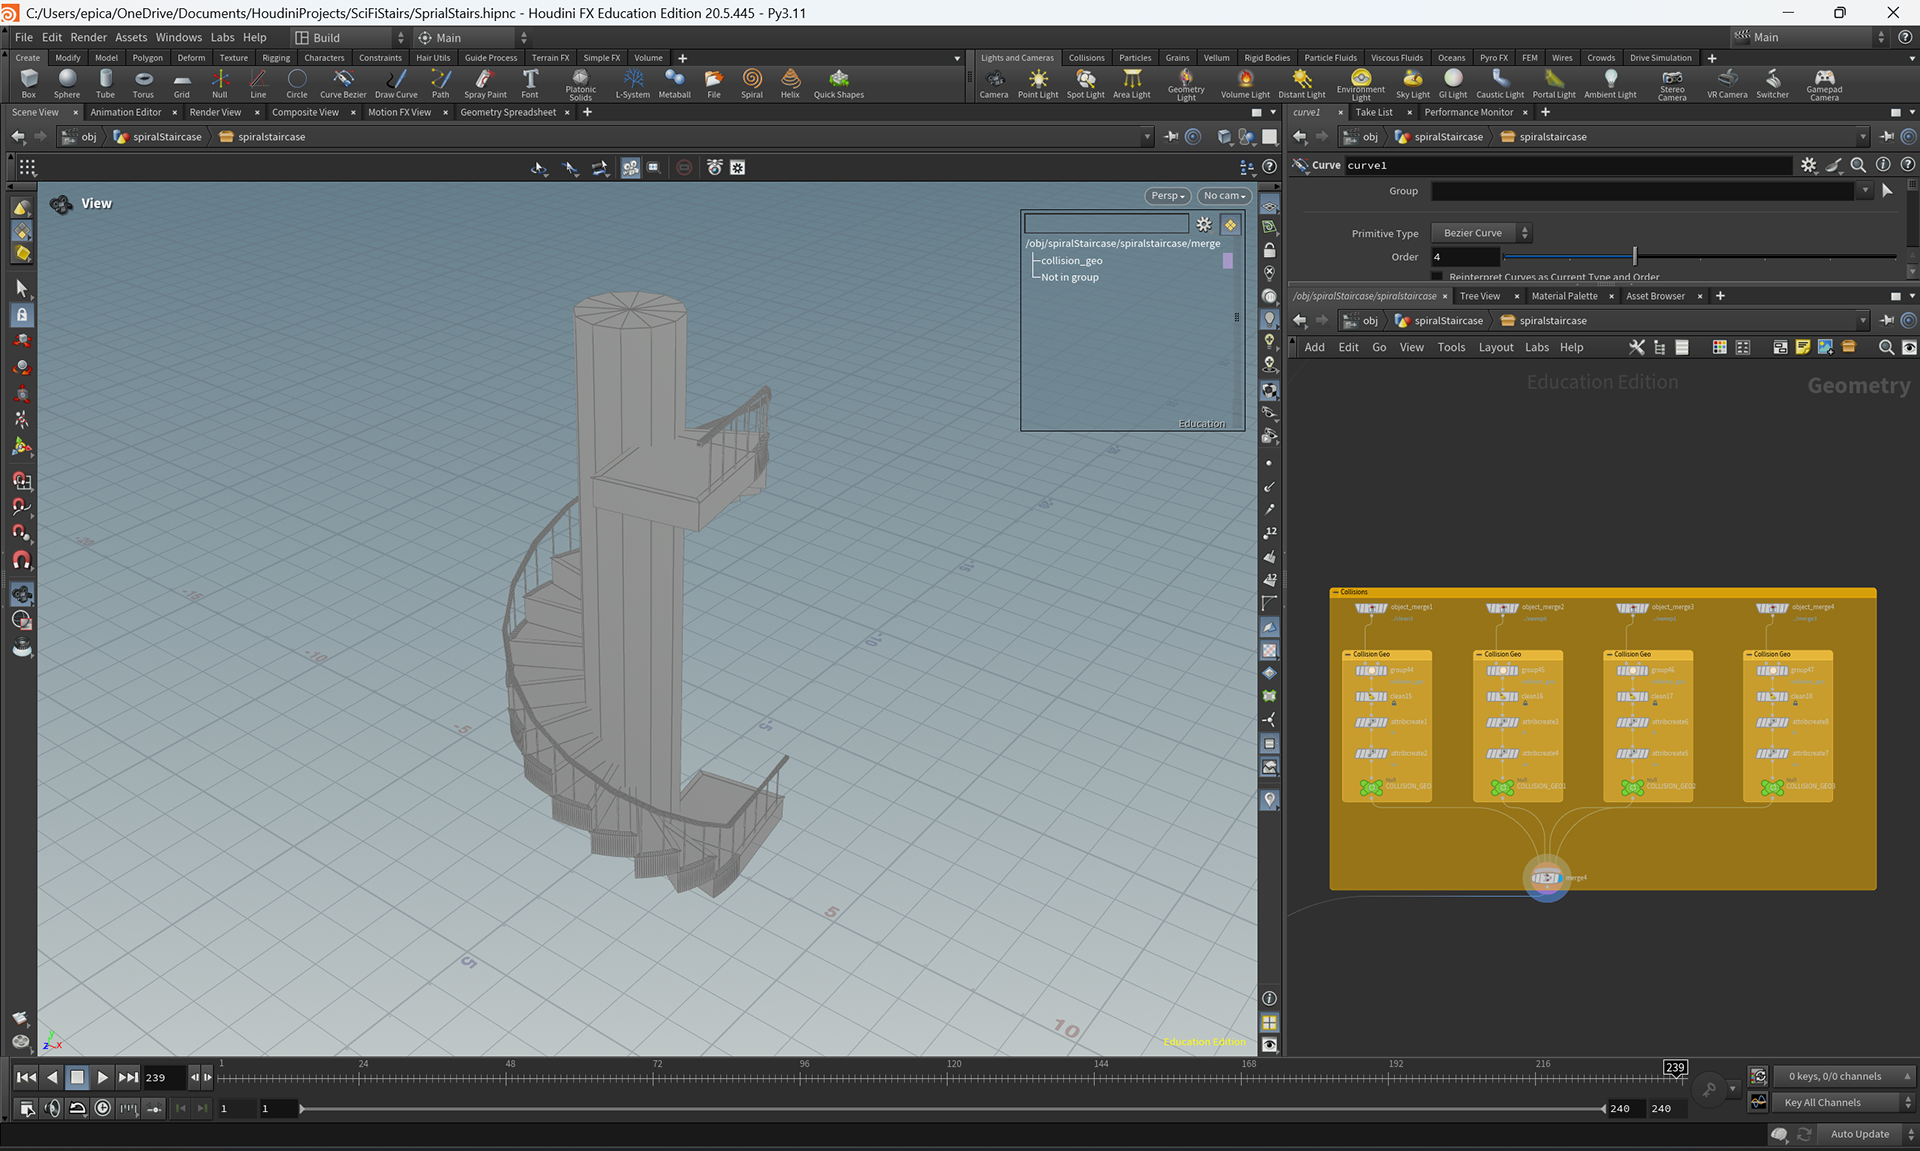Open the File menu
1920x1151 pixels.
pyautogui.click(x=24, y=37)
